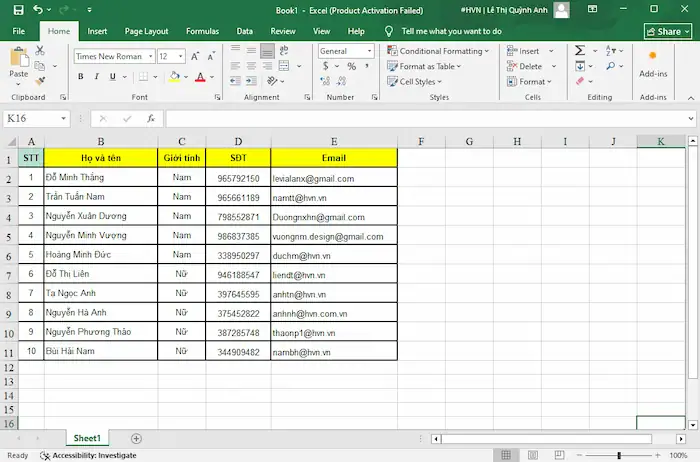
Task: Toggle Italic formatting
Action: [x=96, y=77]
